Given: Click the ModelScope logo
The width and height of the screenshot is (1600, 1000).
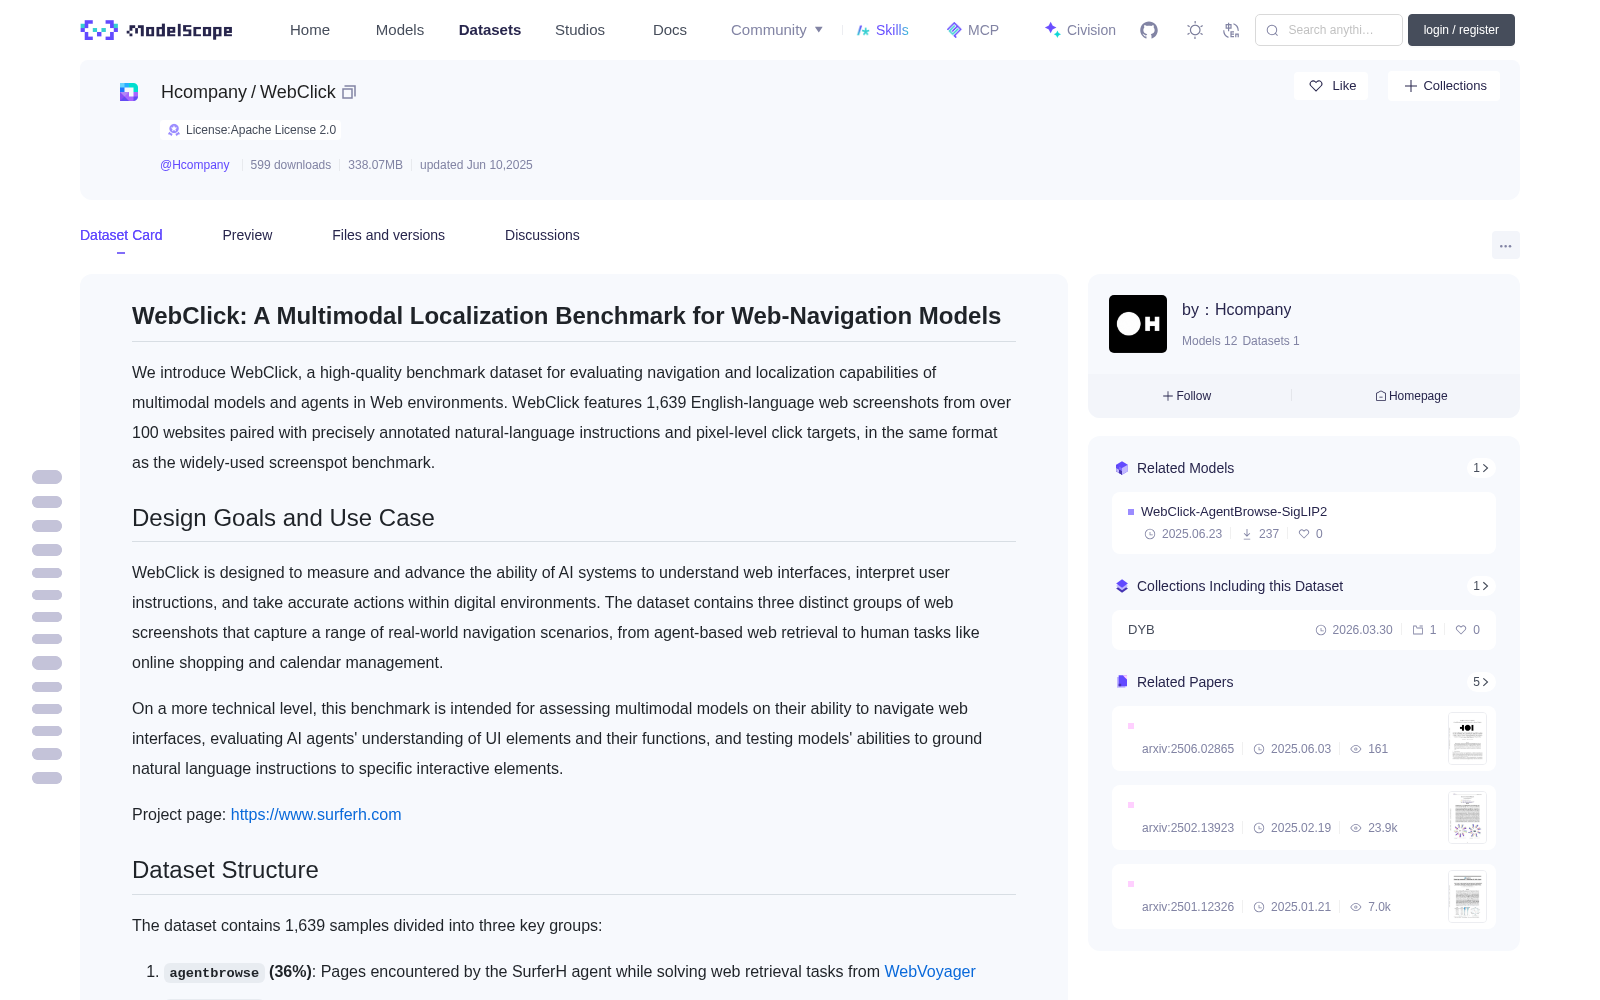Looking at the screenshot, I should (157, 30).
